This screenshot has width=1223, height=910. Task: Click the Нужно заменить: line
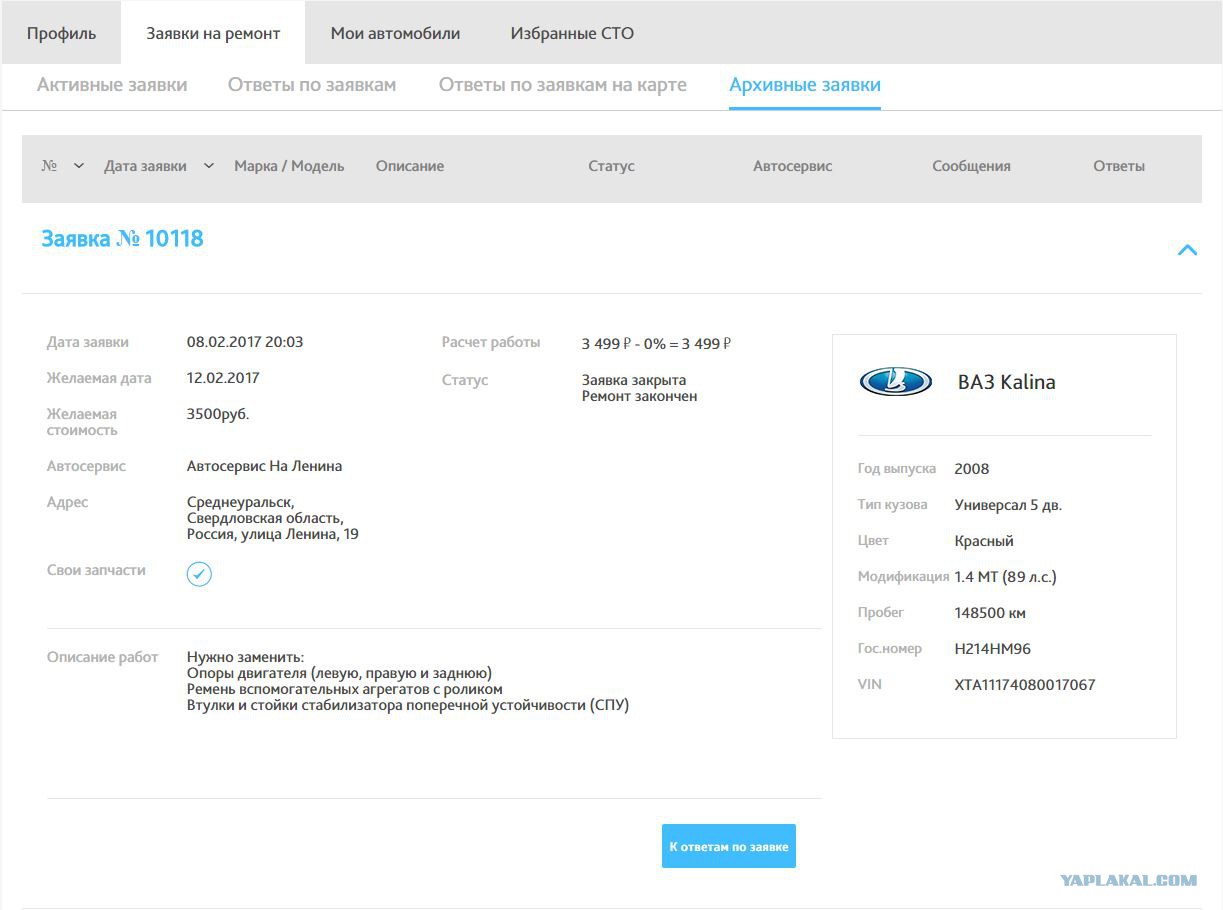[x=245, y=657]
